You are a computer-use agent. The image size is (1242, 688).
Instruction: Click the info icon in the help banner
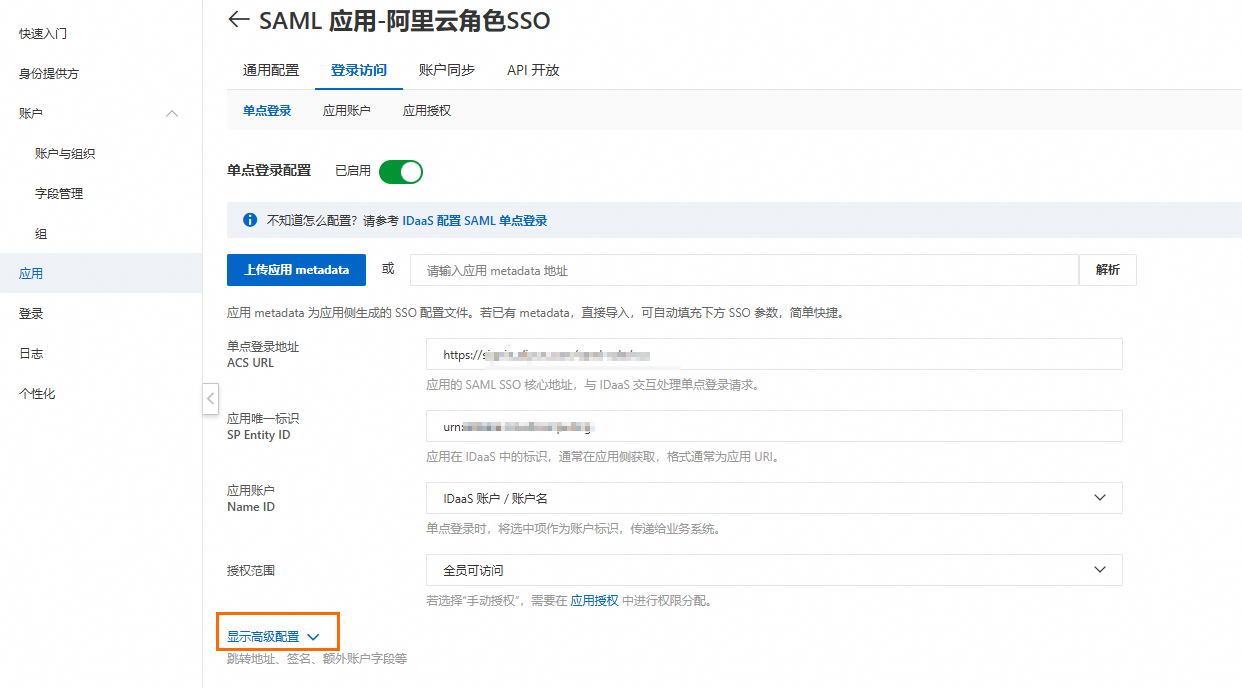[250, 220]
